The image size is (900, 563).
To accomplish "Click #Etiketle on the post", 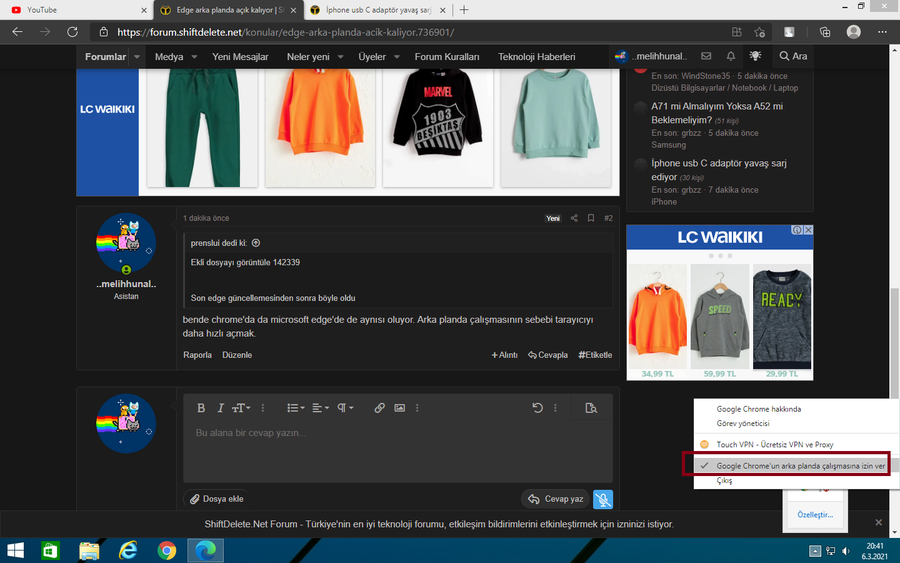I will click(595, 355).
